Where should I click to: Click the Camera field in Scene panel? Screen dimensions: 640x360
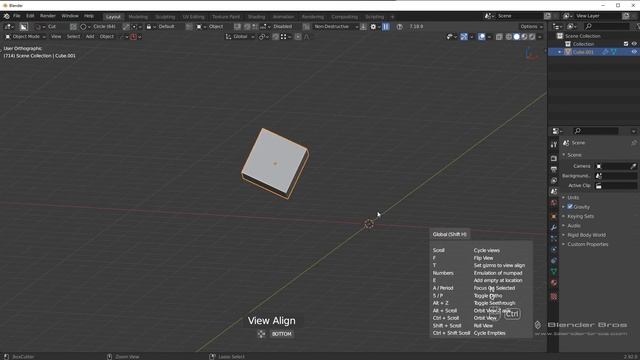(x=616, y=166)
